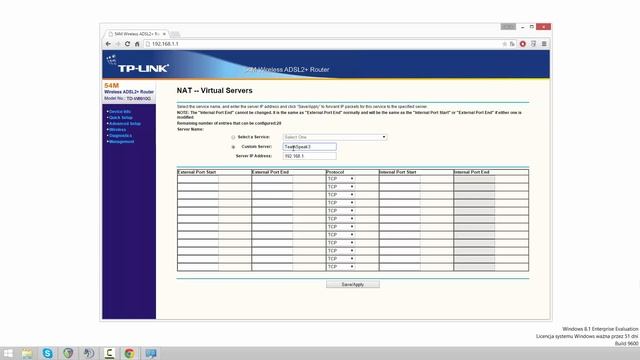The image size is (640, 360).
Task: Open the browser home page icon
Action: point(137,44)
